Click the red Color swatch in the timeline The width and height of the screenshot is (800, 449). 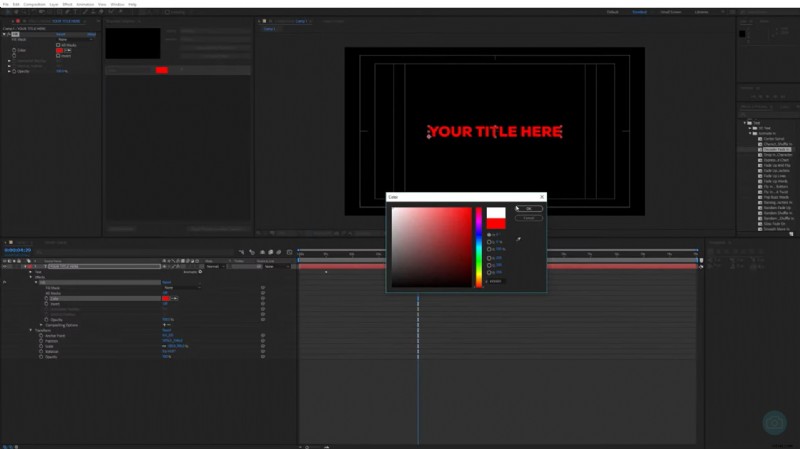click(166, 298)
